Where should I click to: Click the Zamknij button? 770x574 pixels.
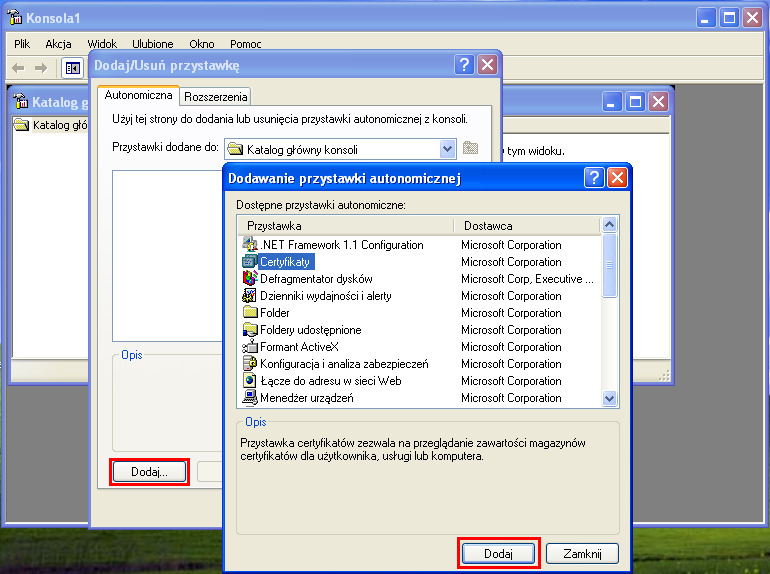click(582, 554)
